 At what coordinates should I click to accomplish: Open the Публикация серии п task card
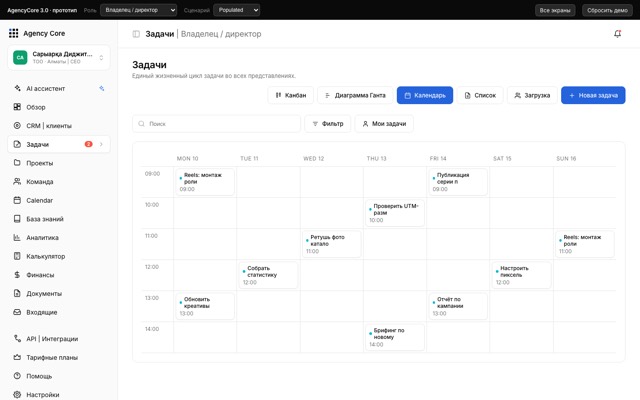(458, 182)
